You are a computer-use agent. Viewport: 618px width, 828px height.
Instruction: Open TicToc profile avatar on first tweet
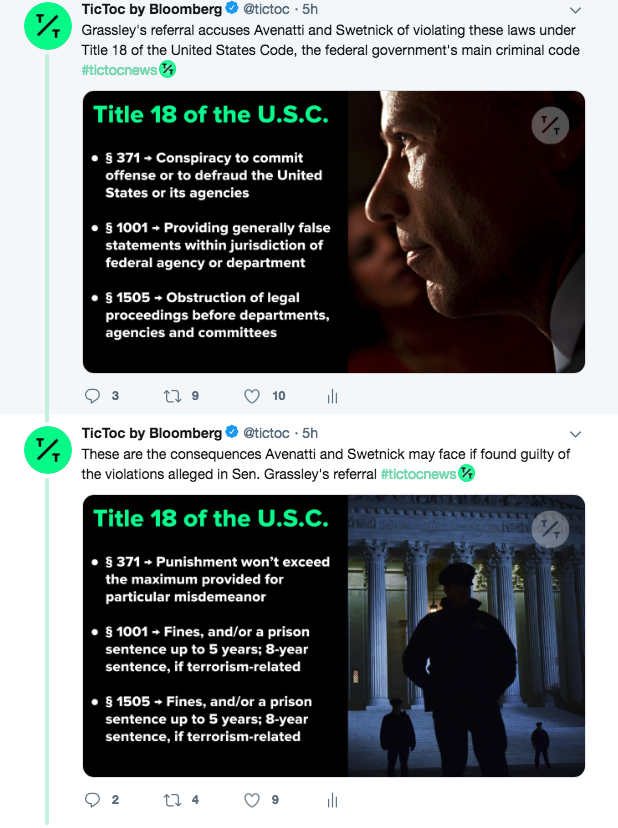48,29
